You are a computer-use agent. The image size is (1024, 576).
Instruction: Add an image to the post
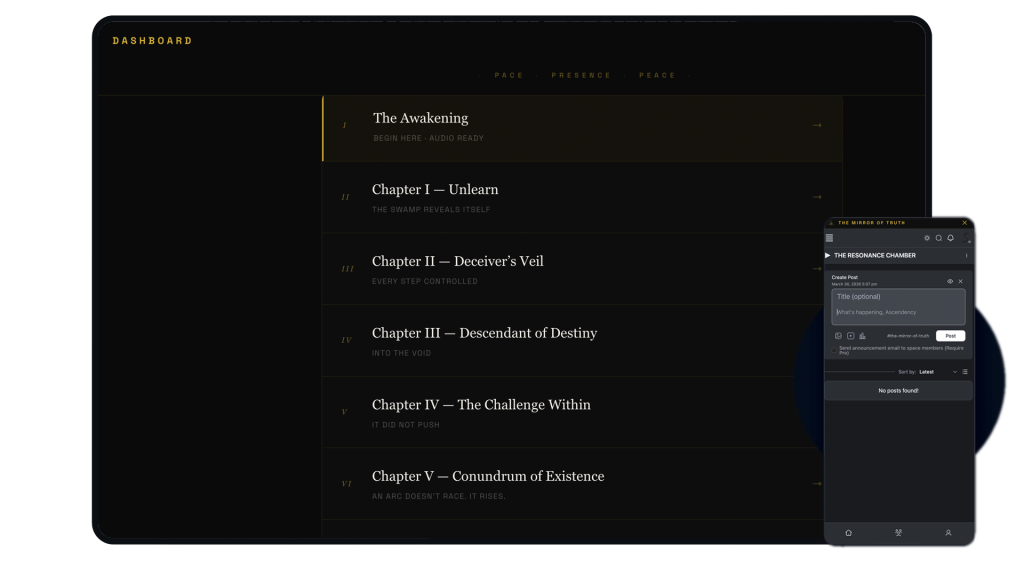coord(839,336)
